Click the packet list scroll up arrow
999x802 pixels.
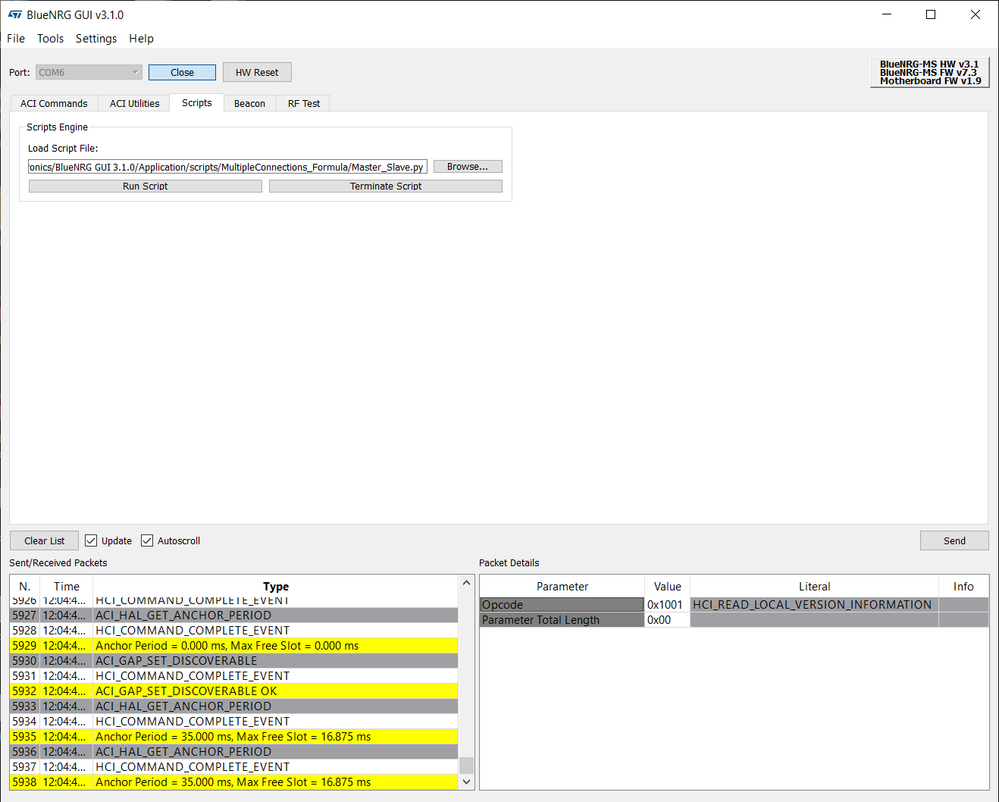[466, 583]
